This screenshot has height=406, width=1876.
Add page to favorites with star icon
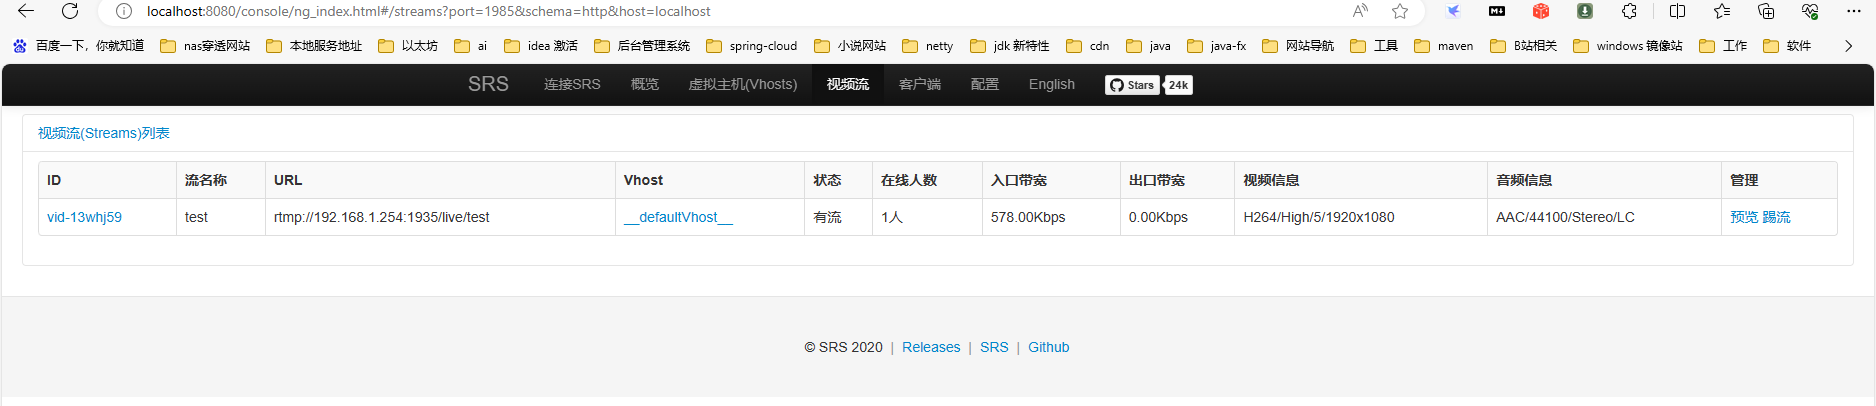1400,11
